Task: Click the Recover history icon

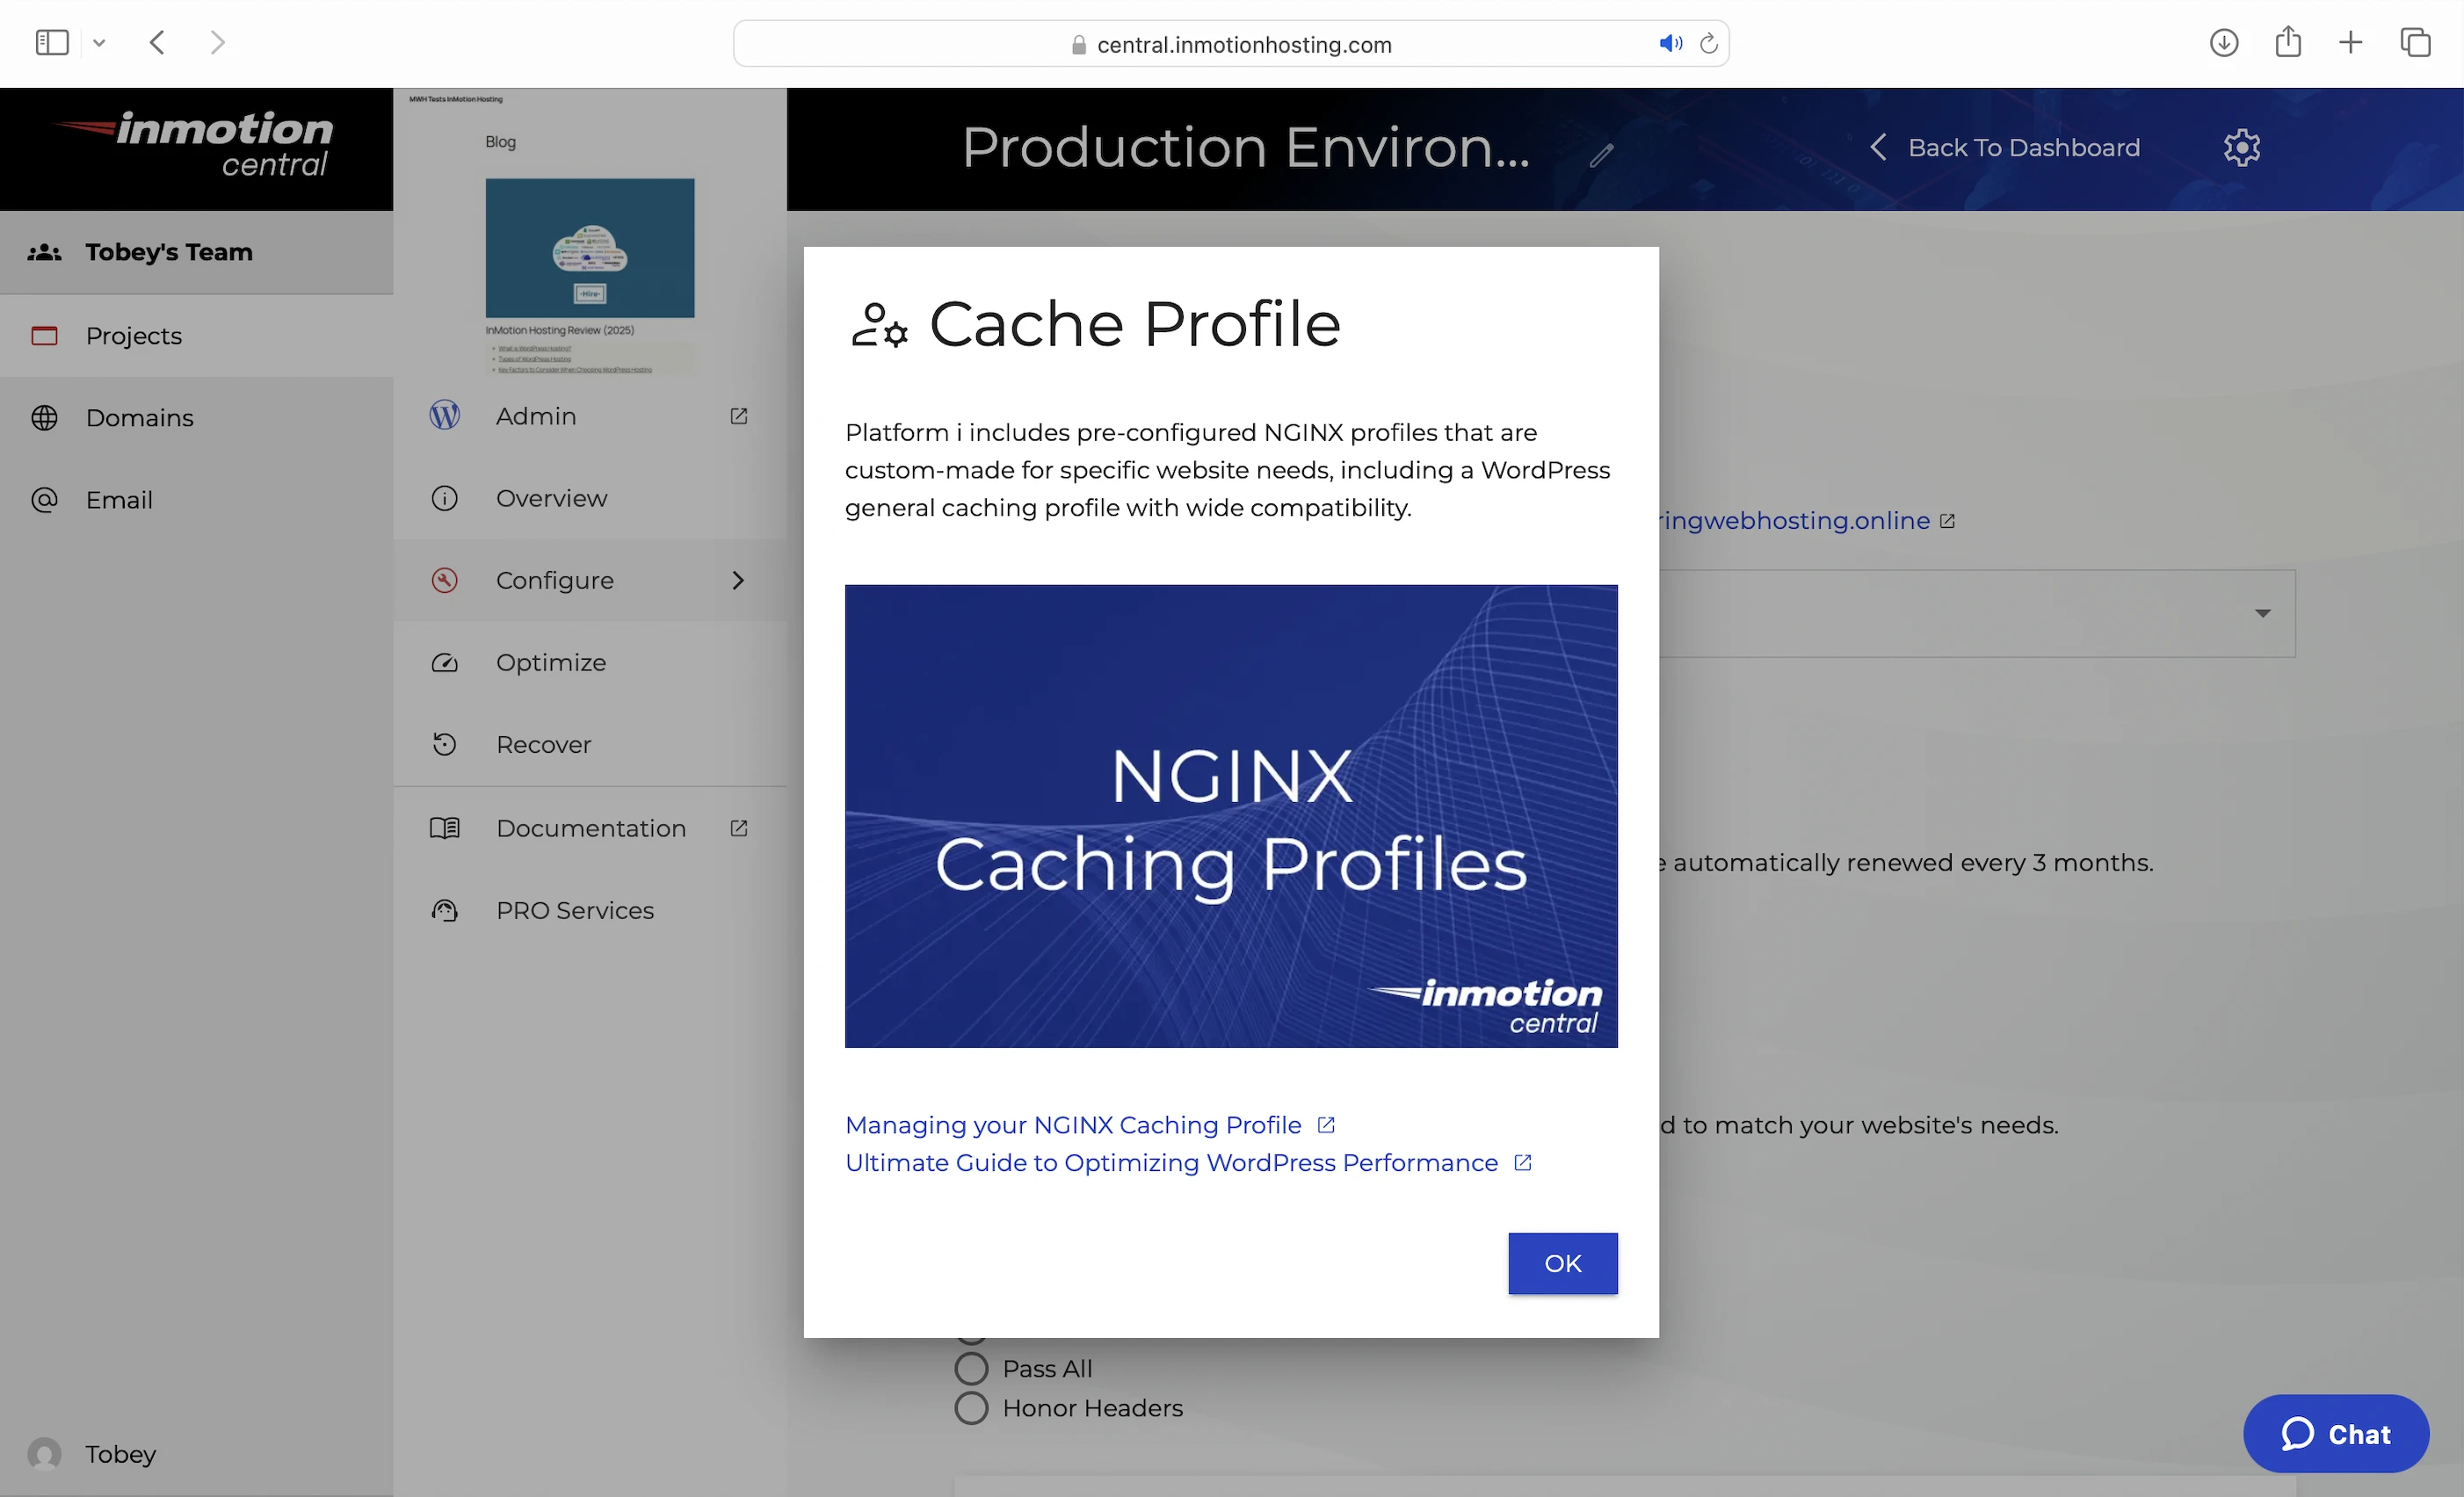Action: 444,744
